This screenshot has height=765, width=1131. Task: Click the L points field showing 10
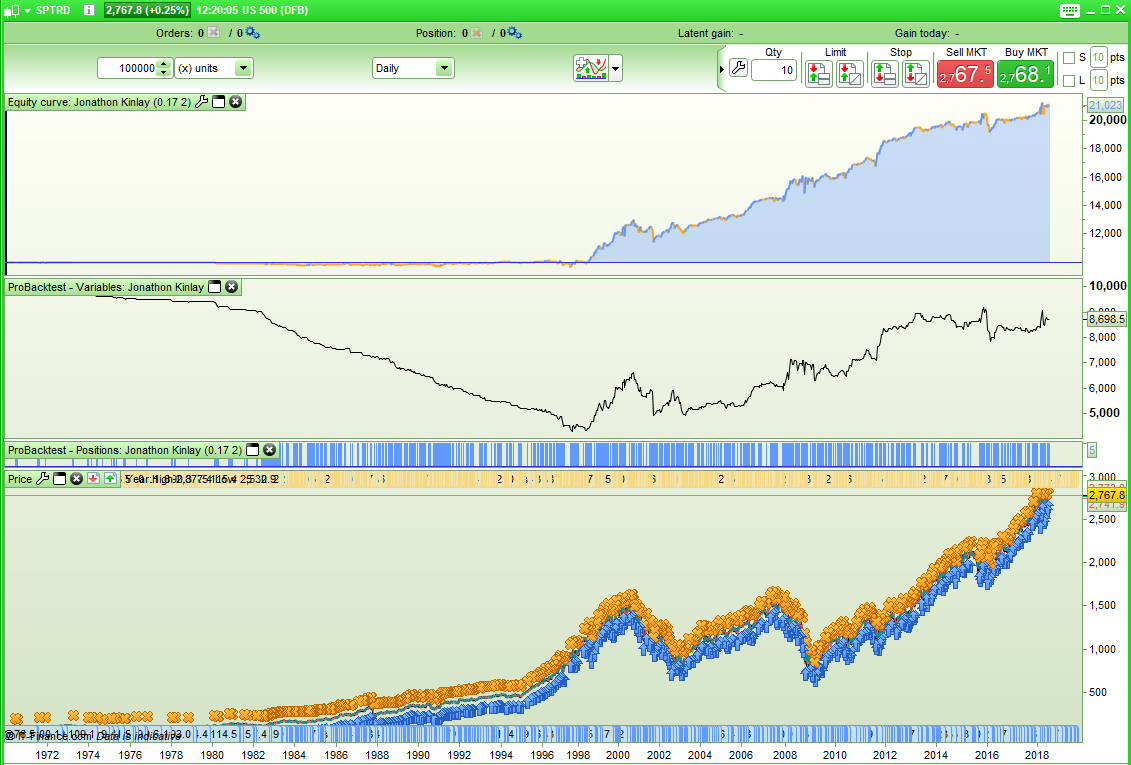click(x=1099, y=80)
